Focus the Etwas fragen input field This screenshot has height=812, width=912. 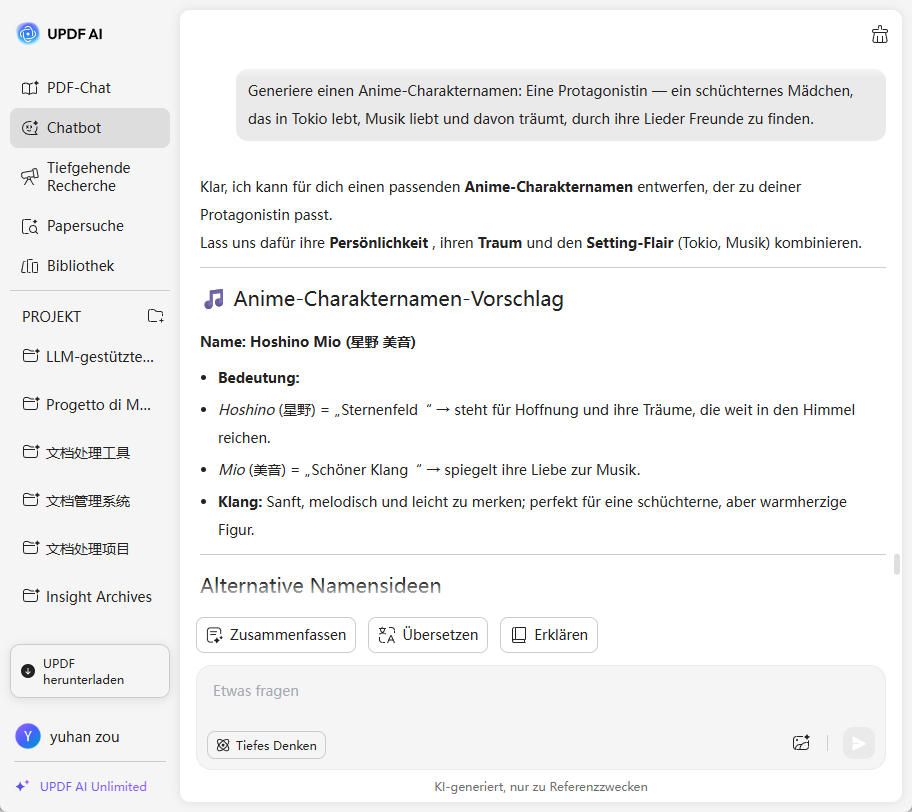541,692
